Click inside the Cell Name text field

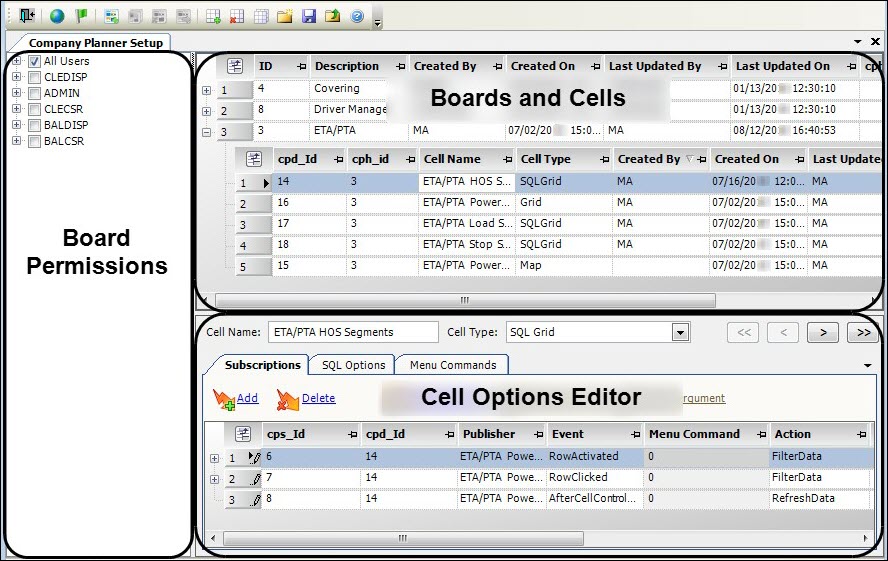352,333
